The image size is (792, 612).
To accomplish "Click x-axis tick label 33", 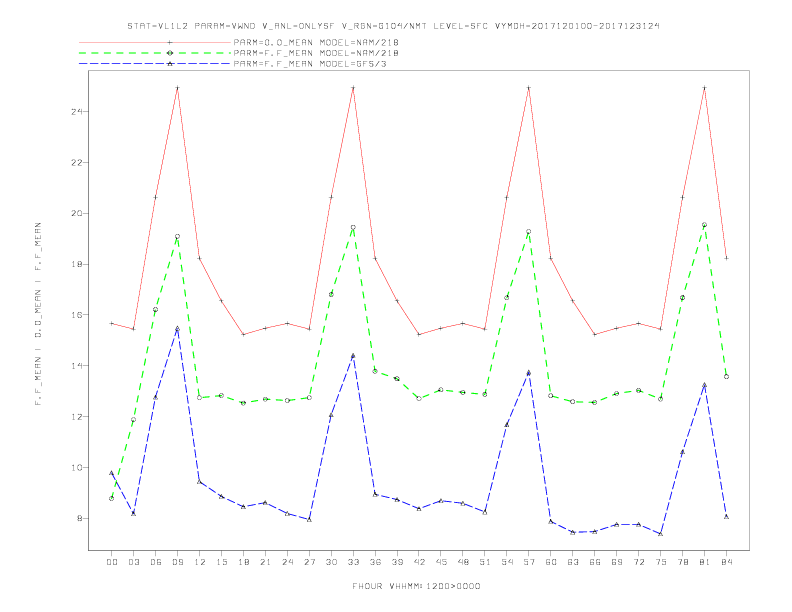I will click(x=353, y=562).
